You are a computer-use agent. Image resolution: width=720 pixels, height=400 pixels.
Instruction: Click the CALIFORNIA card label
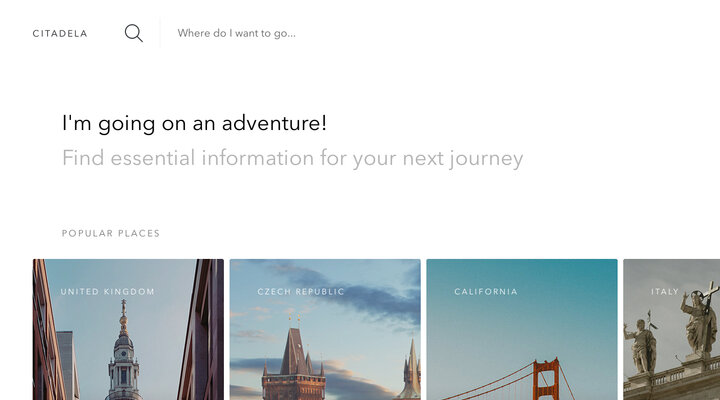[486, 292]
